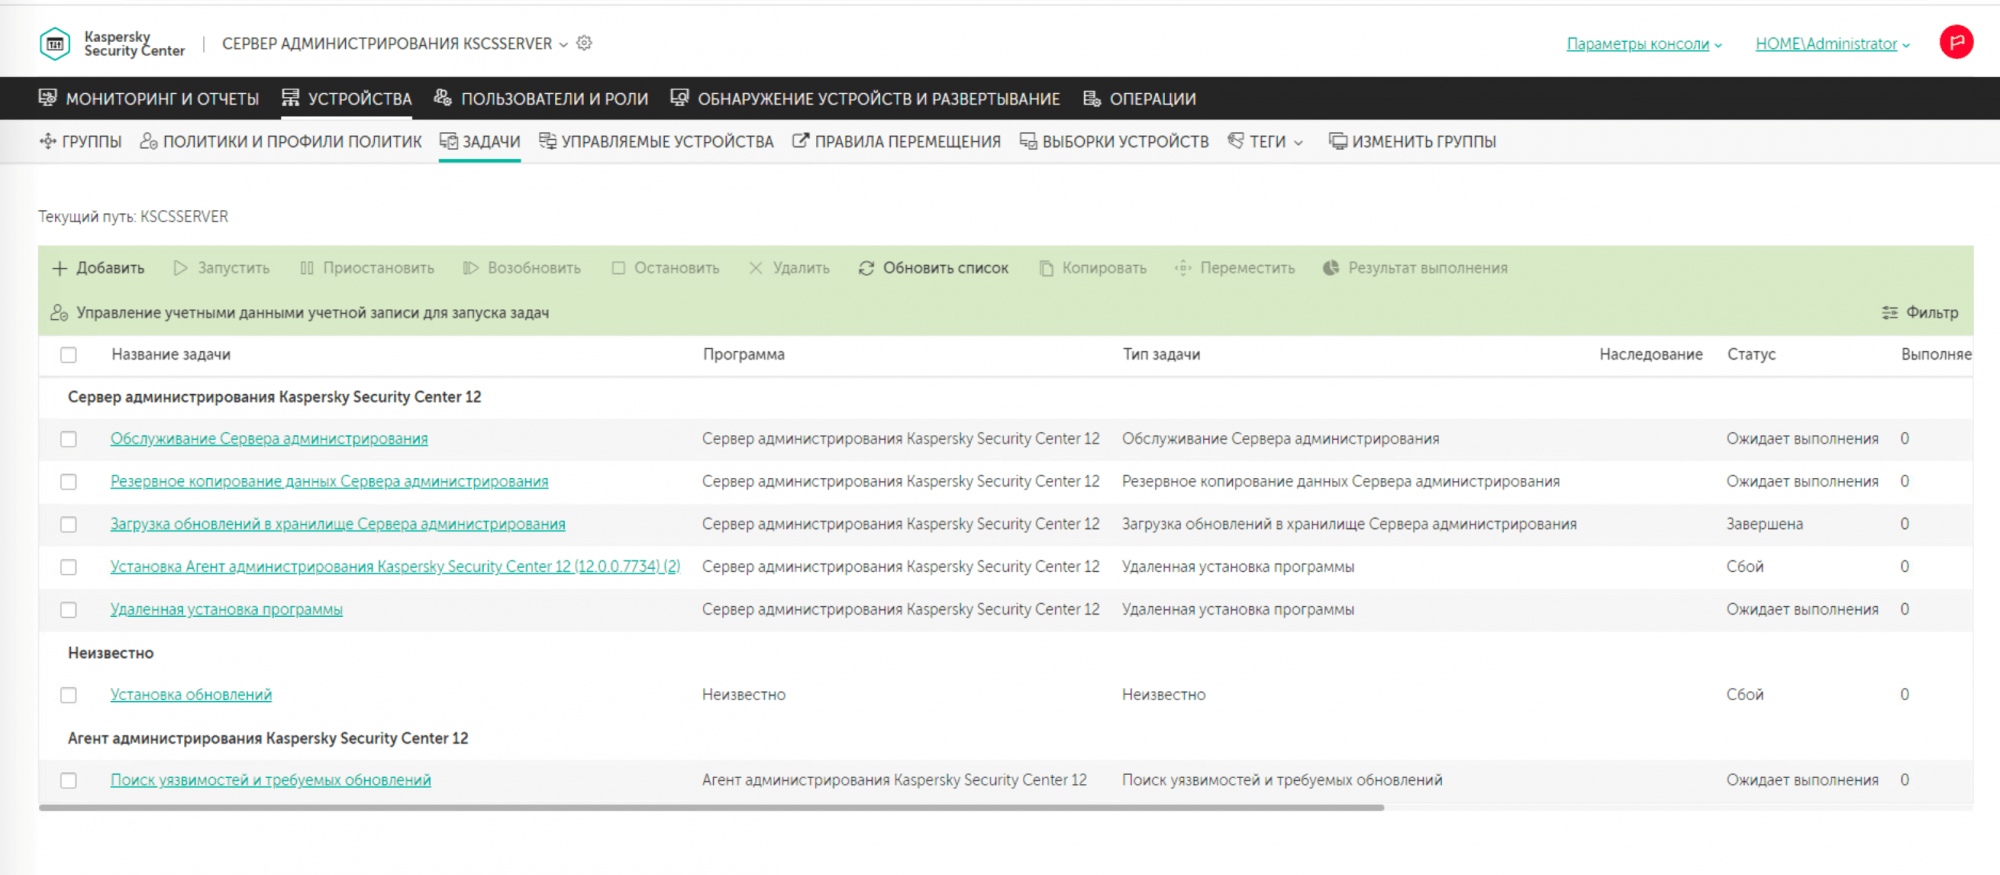Open the Обслуживание Сервера администрирования task link
This screenshot has width=2000, height=875.
point(269,439)
